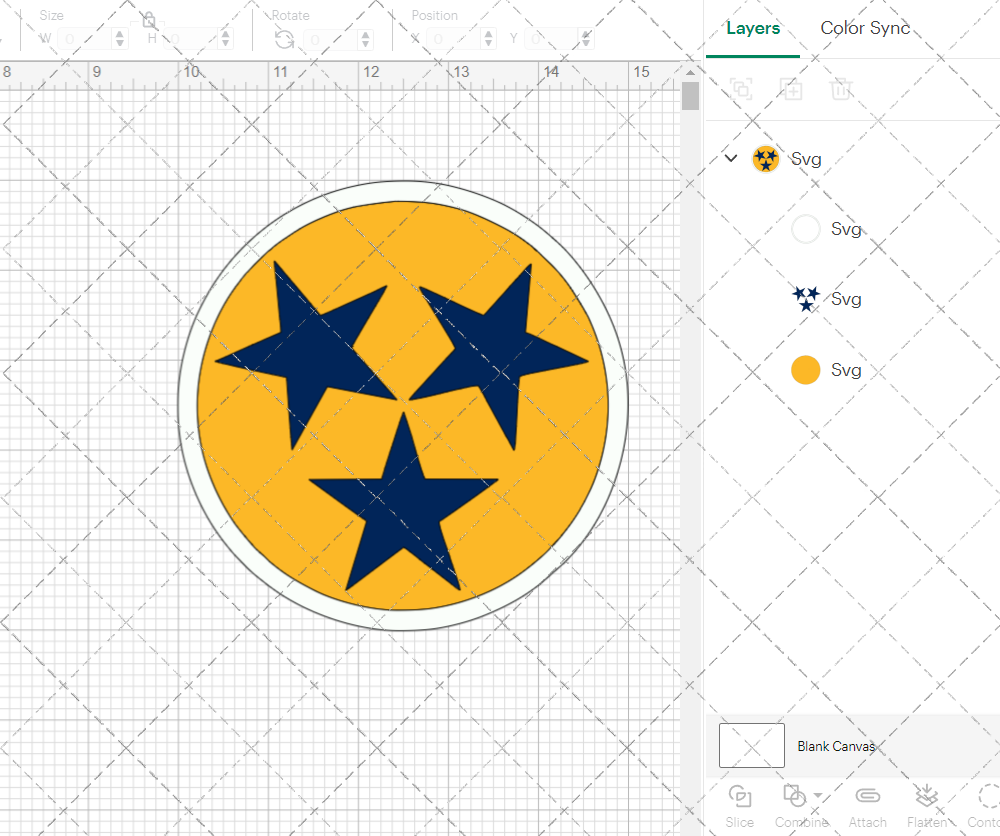Click the canvas scroll up arrow
Screen dimensions: 1000x836
click(690, 73)
